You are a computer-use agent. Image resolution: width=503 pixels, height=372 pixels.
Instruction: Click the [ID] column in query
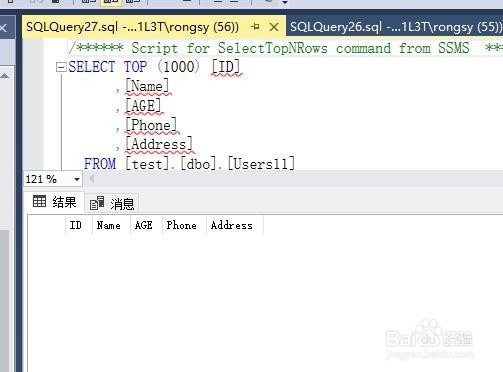226,67
